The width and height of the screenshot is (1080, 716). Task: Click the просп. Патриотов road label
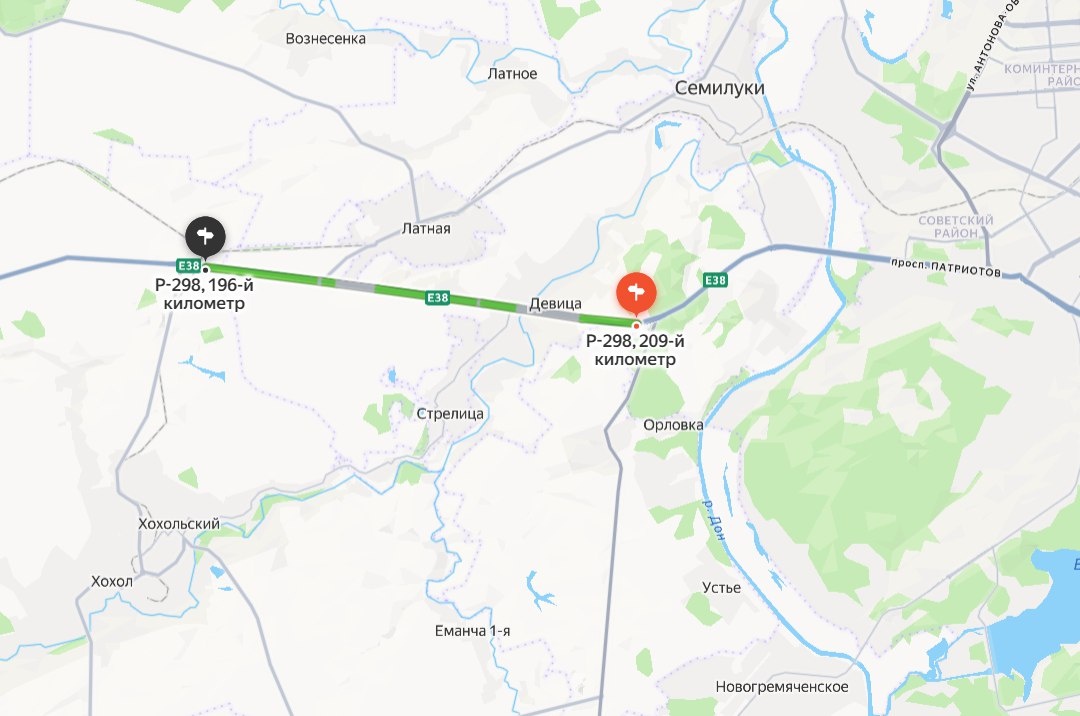946,267
